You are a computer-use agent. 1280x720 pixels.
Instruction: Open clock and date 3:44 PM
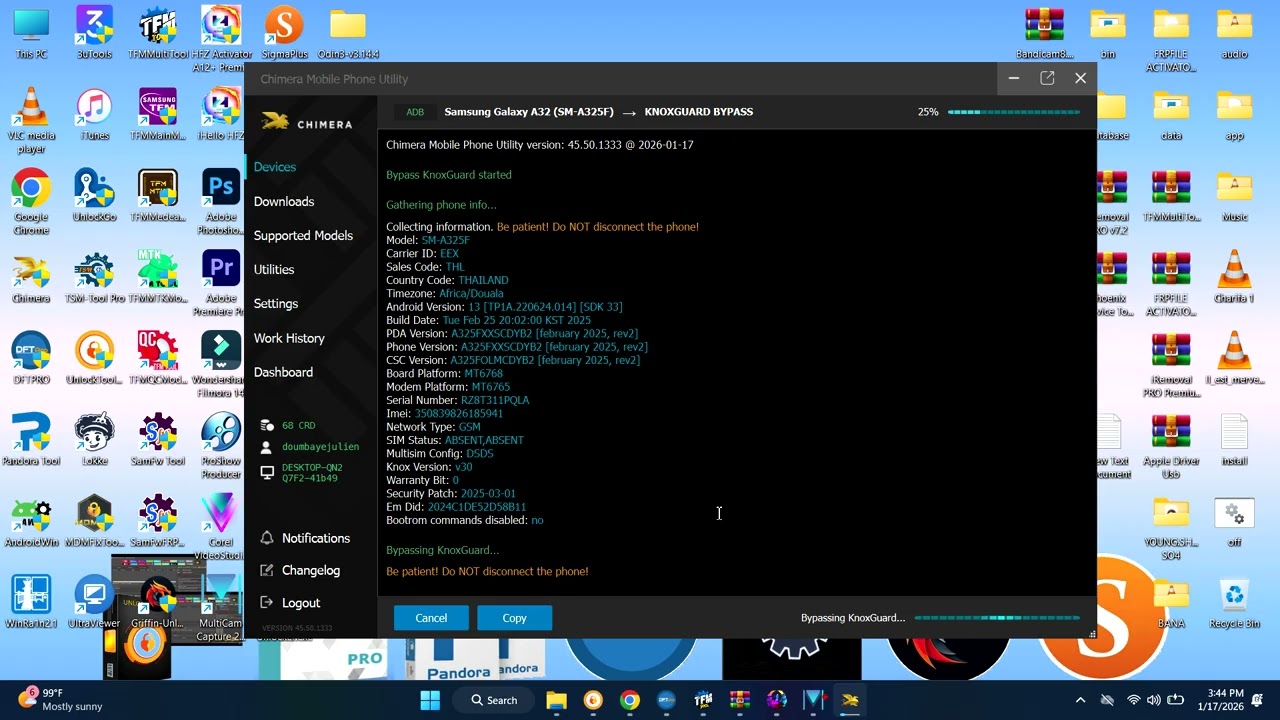1225,699
